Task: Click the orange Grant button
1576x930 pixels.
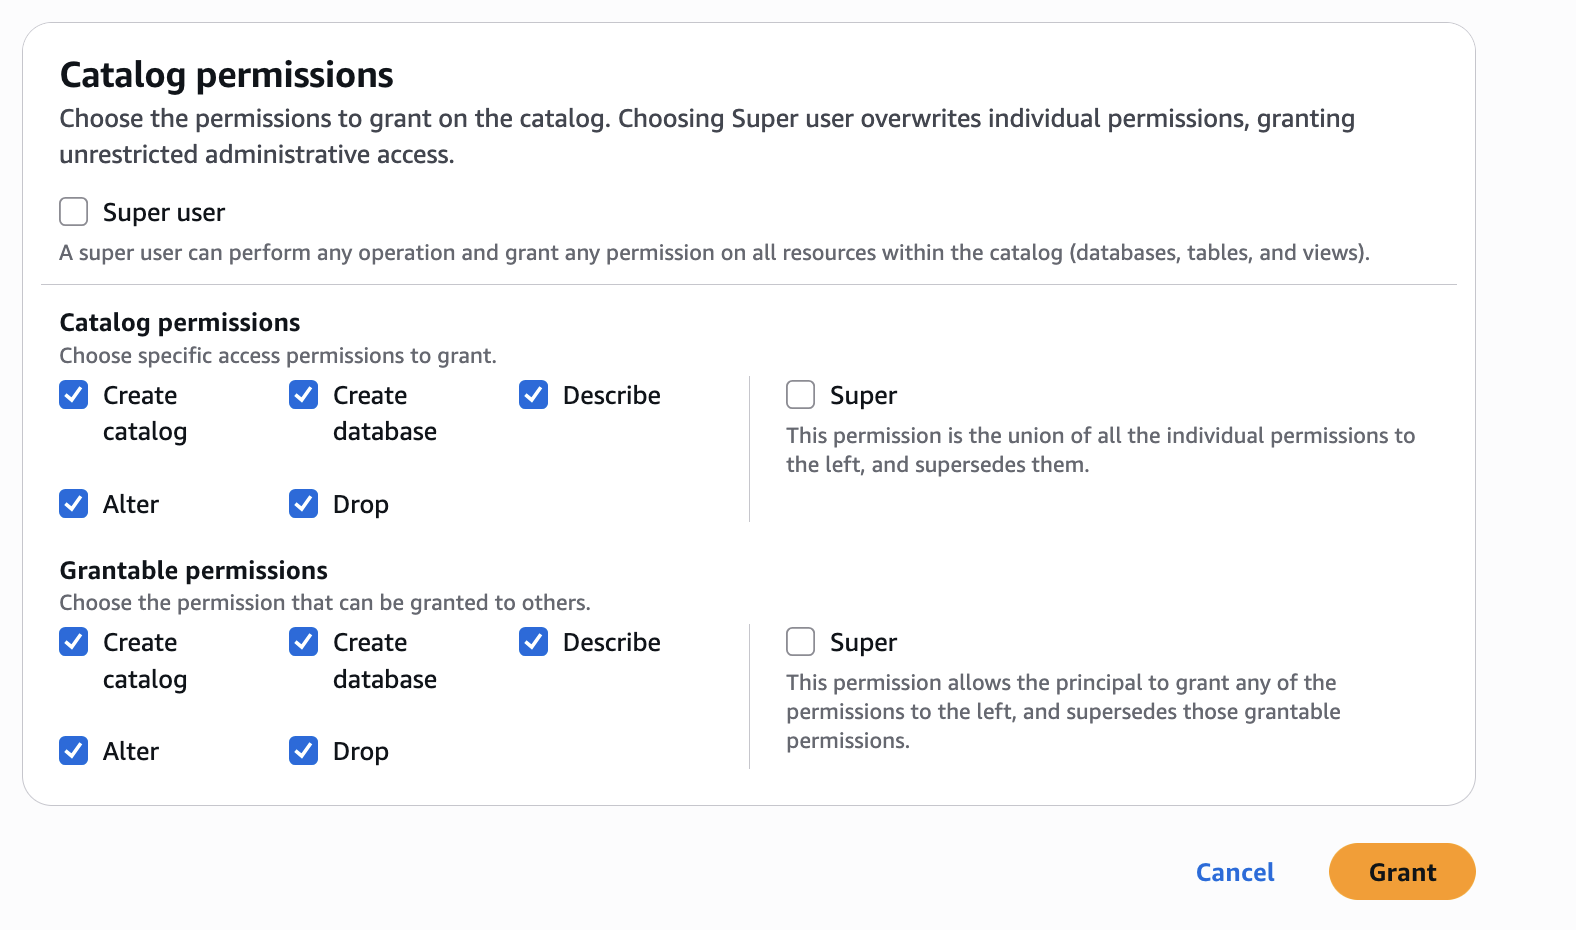Action: pyautogui.click(x=1402, y=872)
